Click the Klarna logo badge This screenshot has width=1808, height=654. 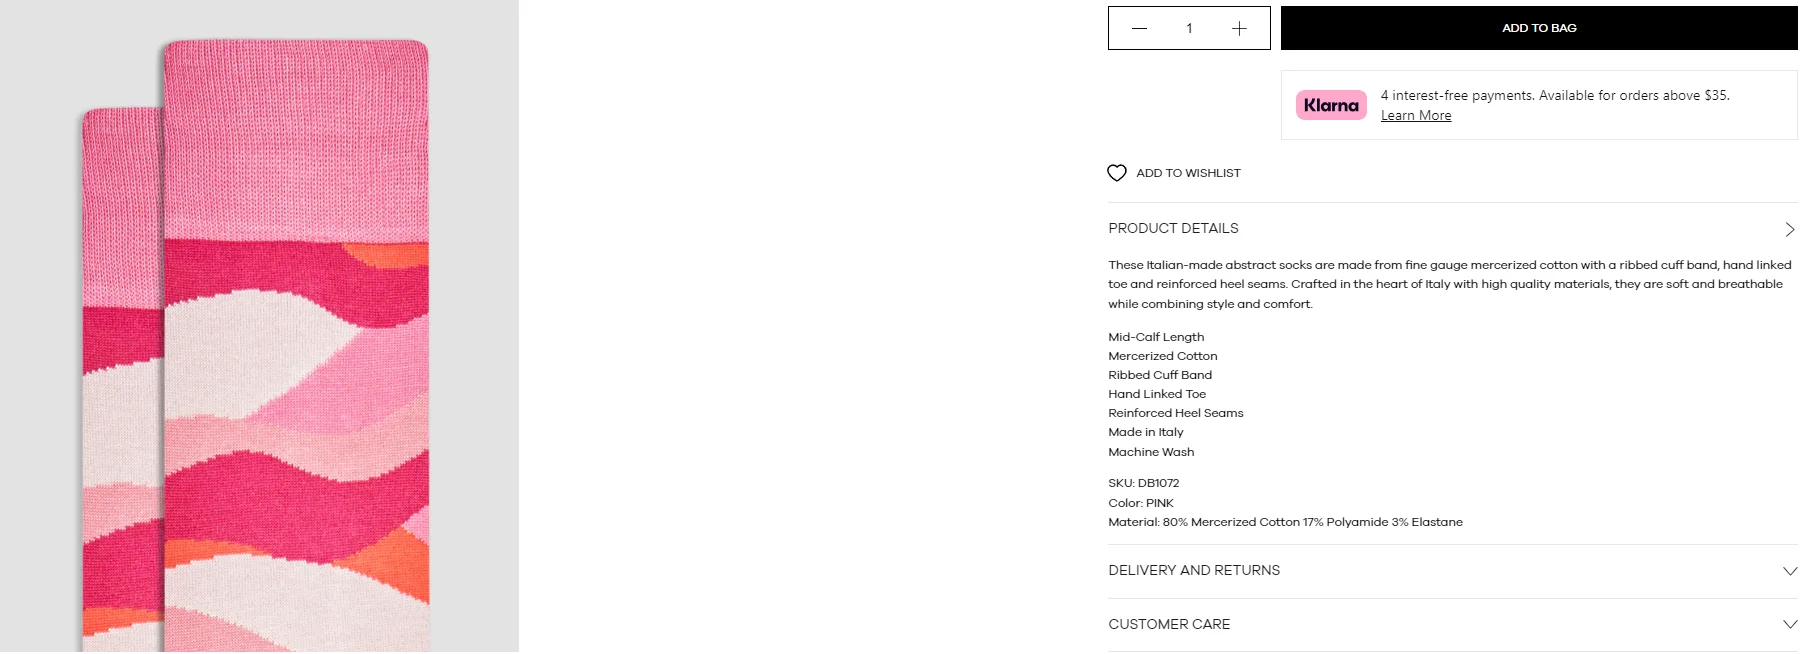tap(1331, 105)
